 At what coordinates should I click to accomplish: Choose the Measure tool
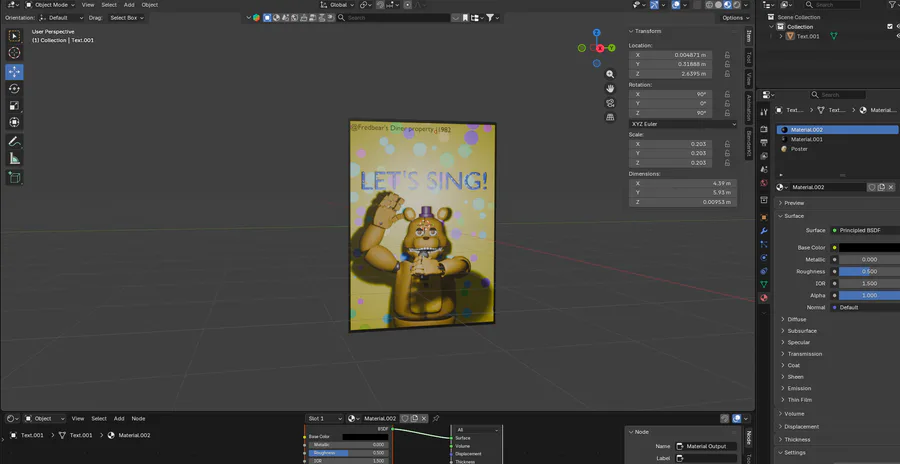click(x=14, y=158)
